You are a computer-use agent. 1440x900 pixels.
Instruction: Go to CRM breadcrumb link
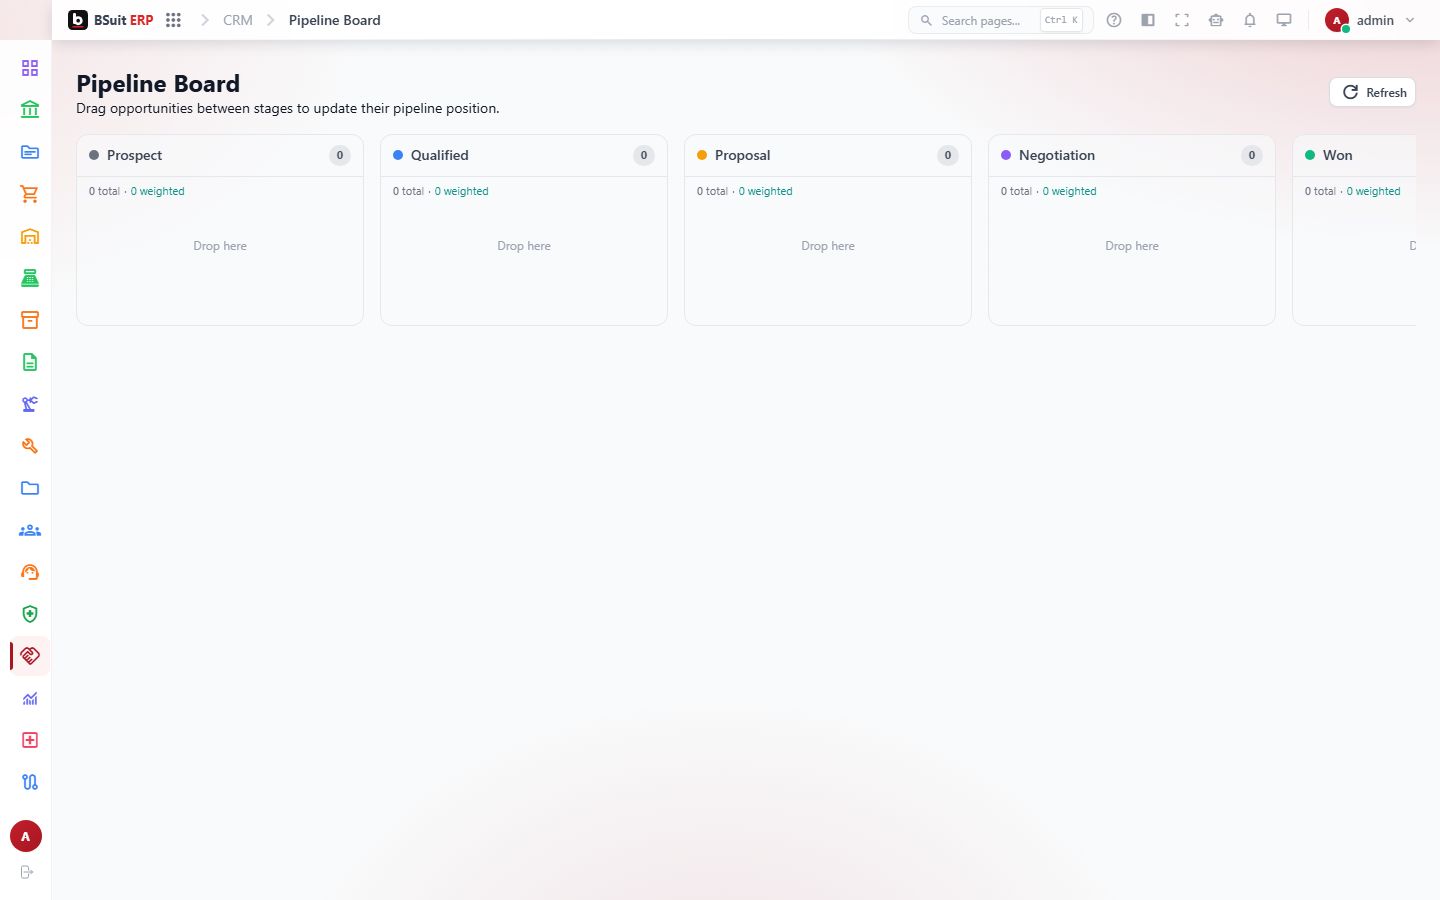(238, 20)
